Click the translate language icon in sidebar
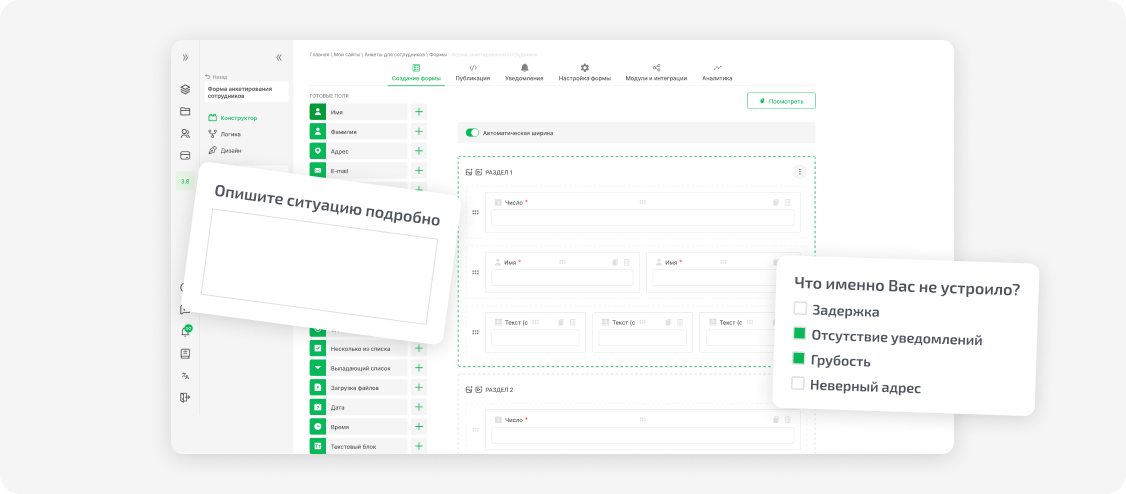The width and height of the screenshot is (1126, 494). coord(185,376)
